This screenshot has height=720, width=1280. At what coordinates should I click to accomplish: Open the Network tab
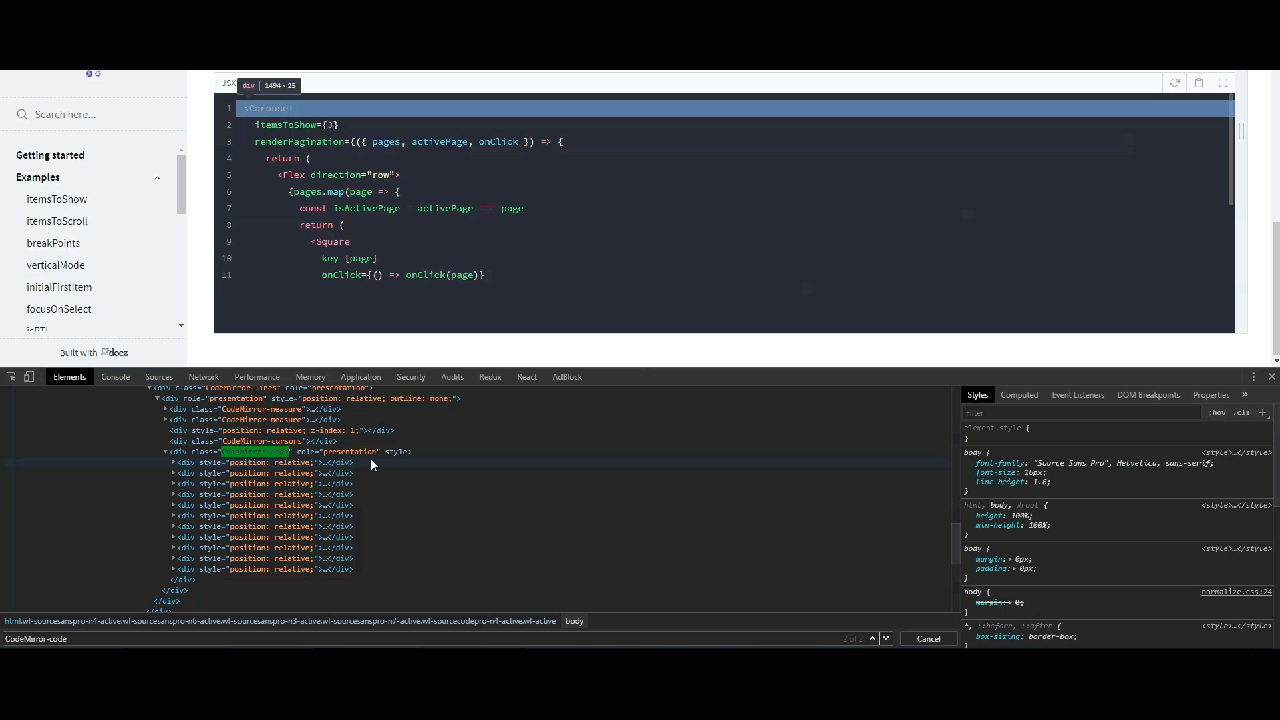[x=203, y=377]
